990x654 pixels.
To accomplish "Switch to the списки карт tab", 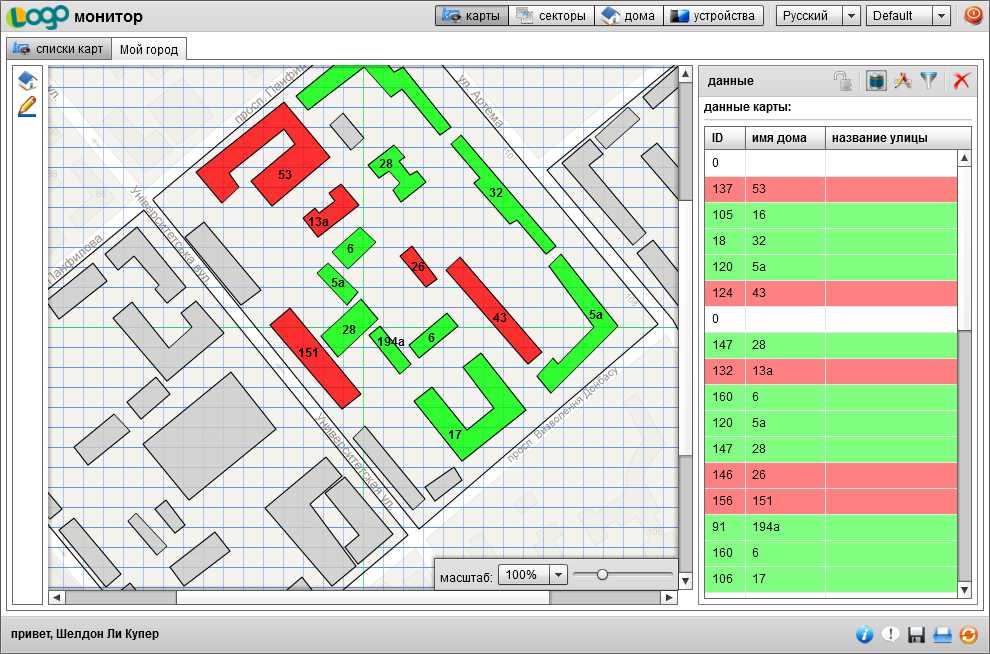I will coord(58,49).
